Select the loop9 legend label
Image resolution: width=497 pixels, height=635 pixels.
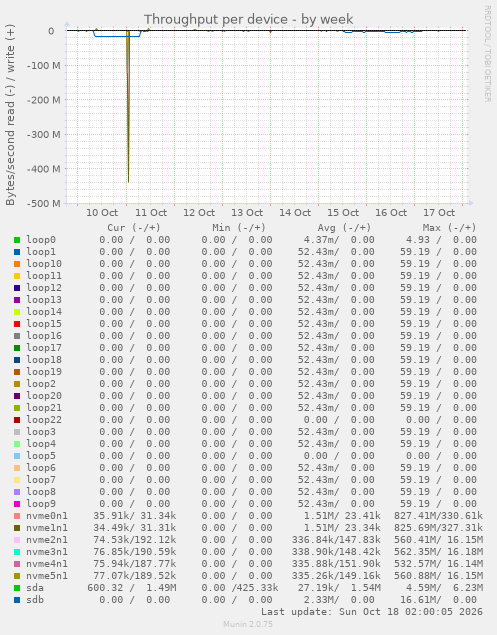41,504
